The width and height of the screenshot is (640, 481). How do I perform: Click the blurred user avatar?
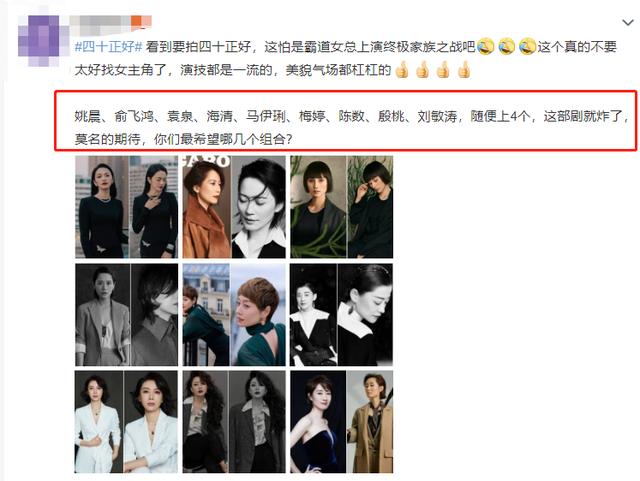pos(40,40)
